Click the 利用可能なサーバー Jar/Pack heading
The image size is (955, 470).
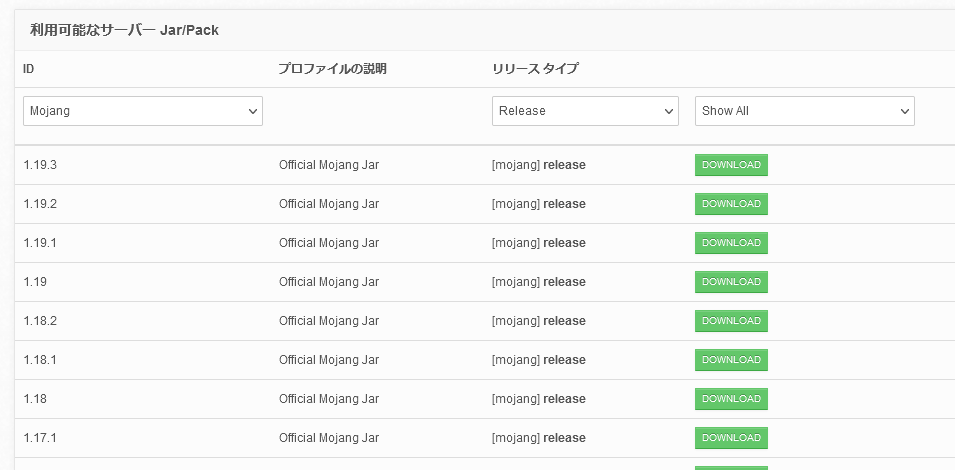pos(124,30)
